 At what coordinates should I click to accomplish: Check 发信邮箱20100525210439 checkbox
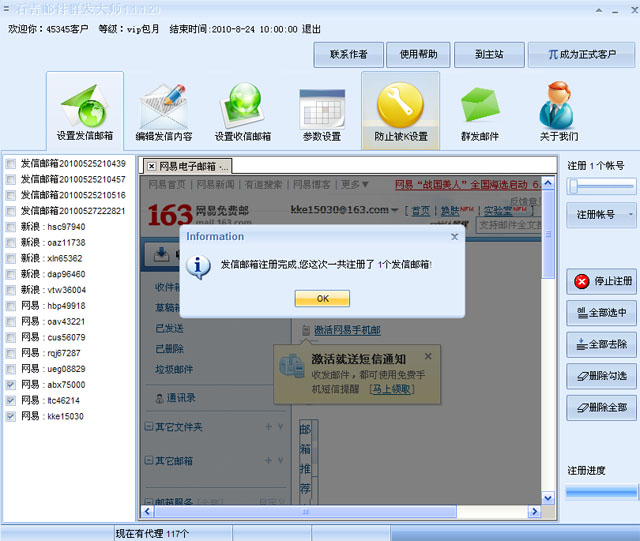pos(11,164)
